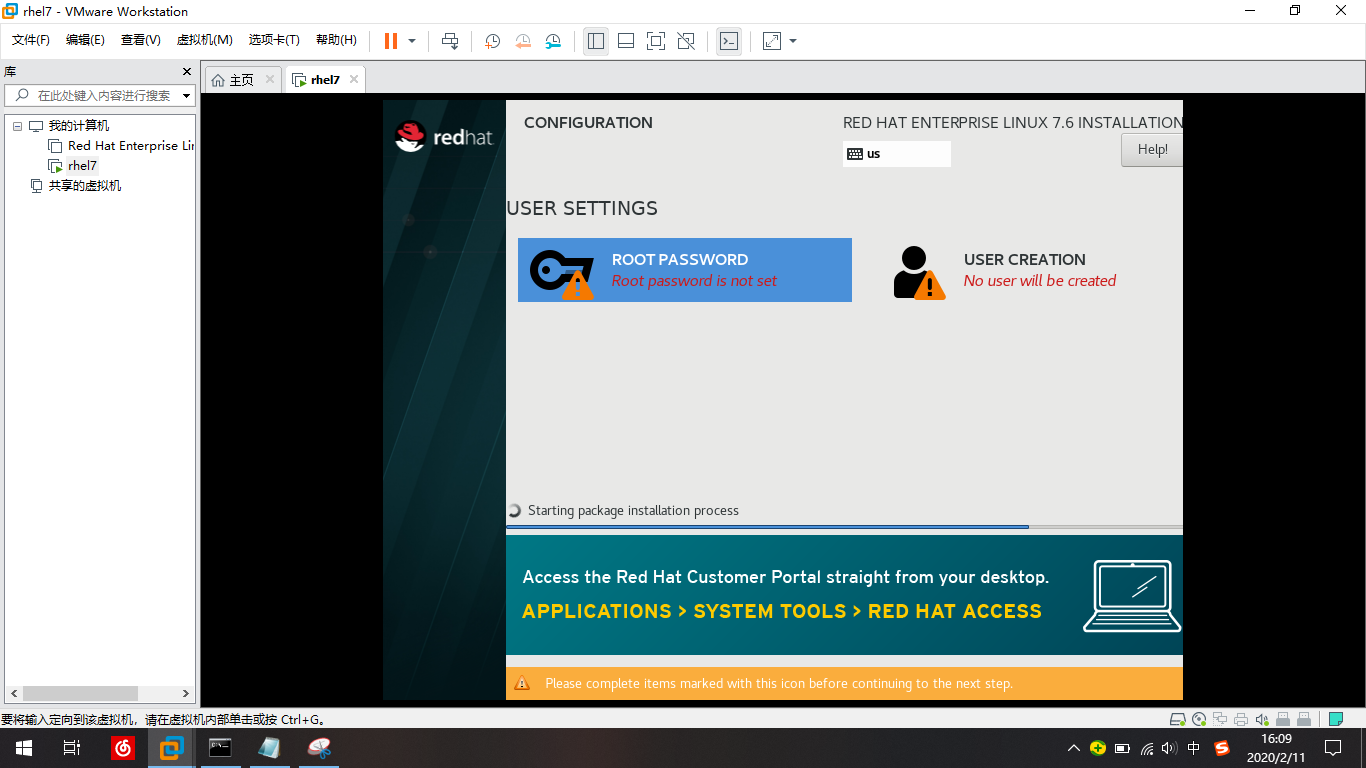Select Red Hat Enterprise Linux VM in library
The width and height of the screenshot is (1366, 768).
point(121,146)
